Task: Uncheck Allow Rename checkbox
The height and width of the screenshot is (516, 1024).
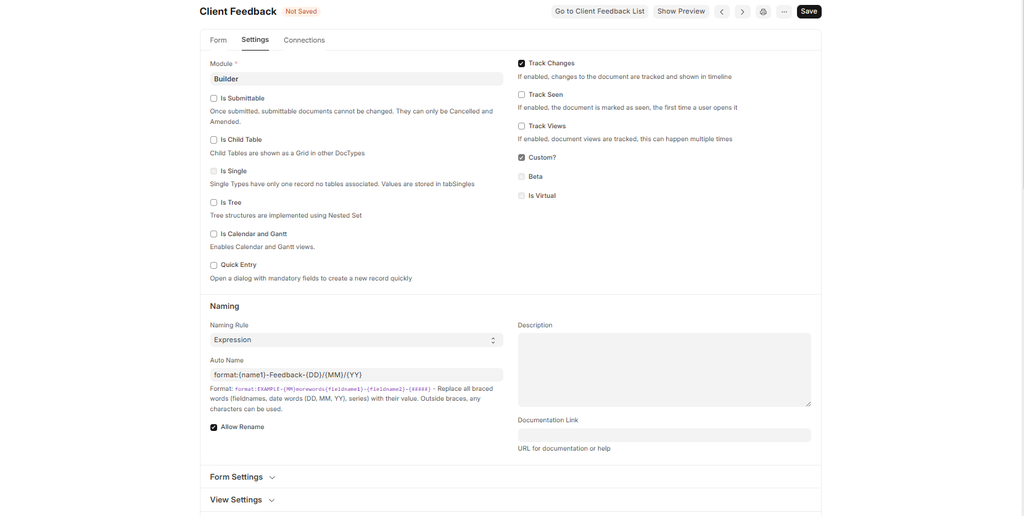Action: 214,427
